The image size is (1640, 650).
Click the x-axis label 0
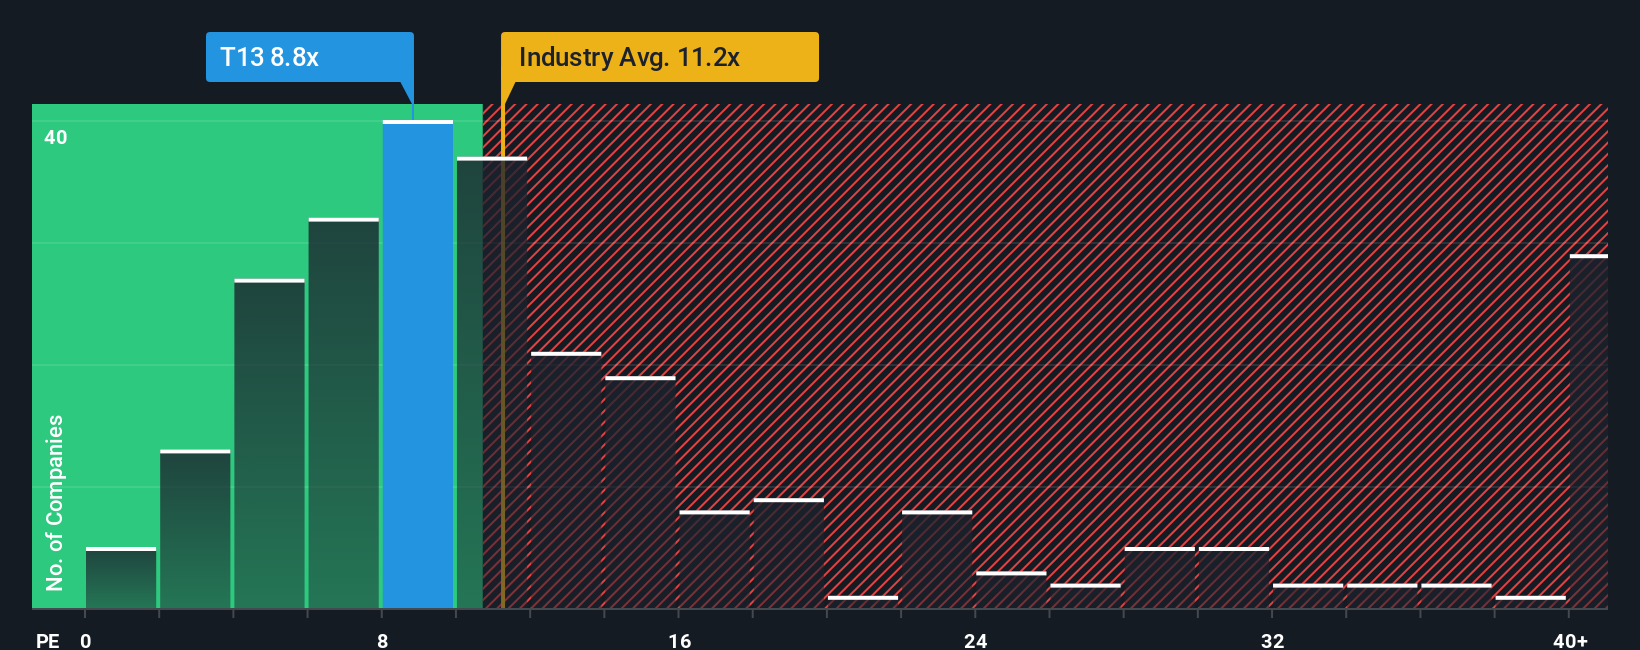[86, 640]
